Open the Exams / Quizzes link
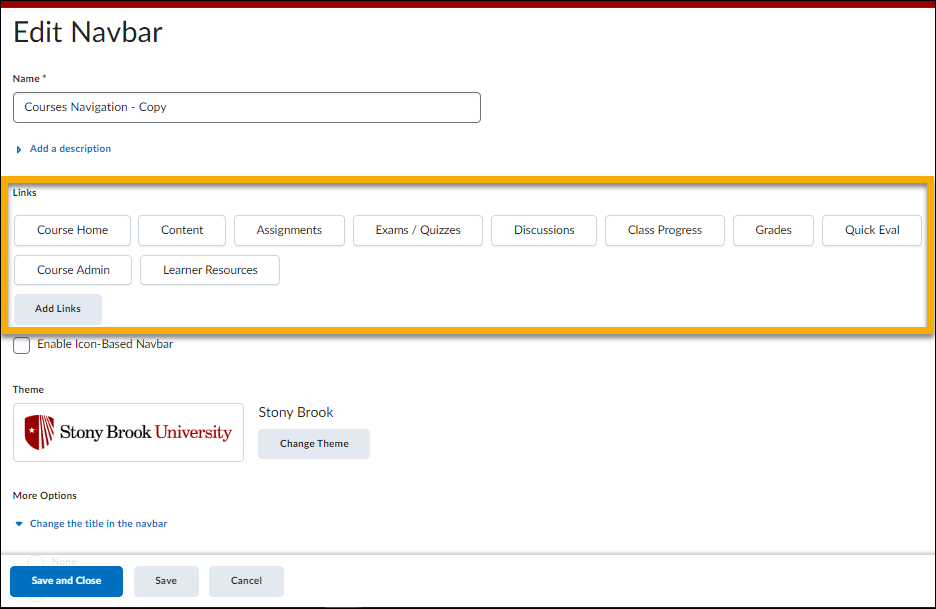 point(417,230)
